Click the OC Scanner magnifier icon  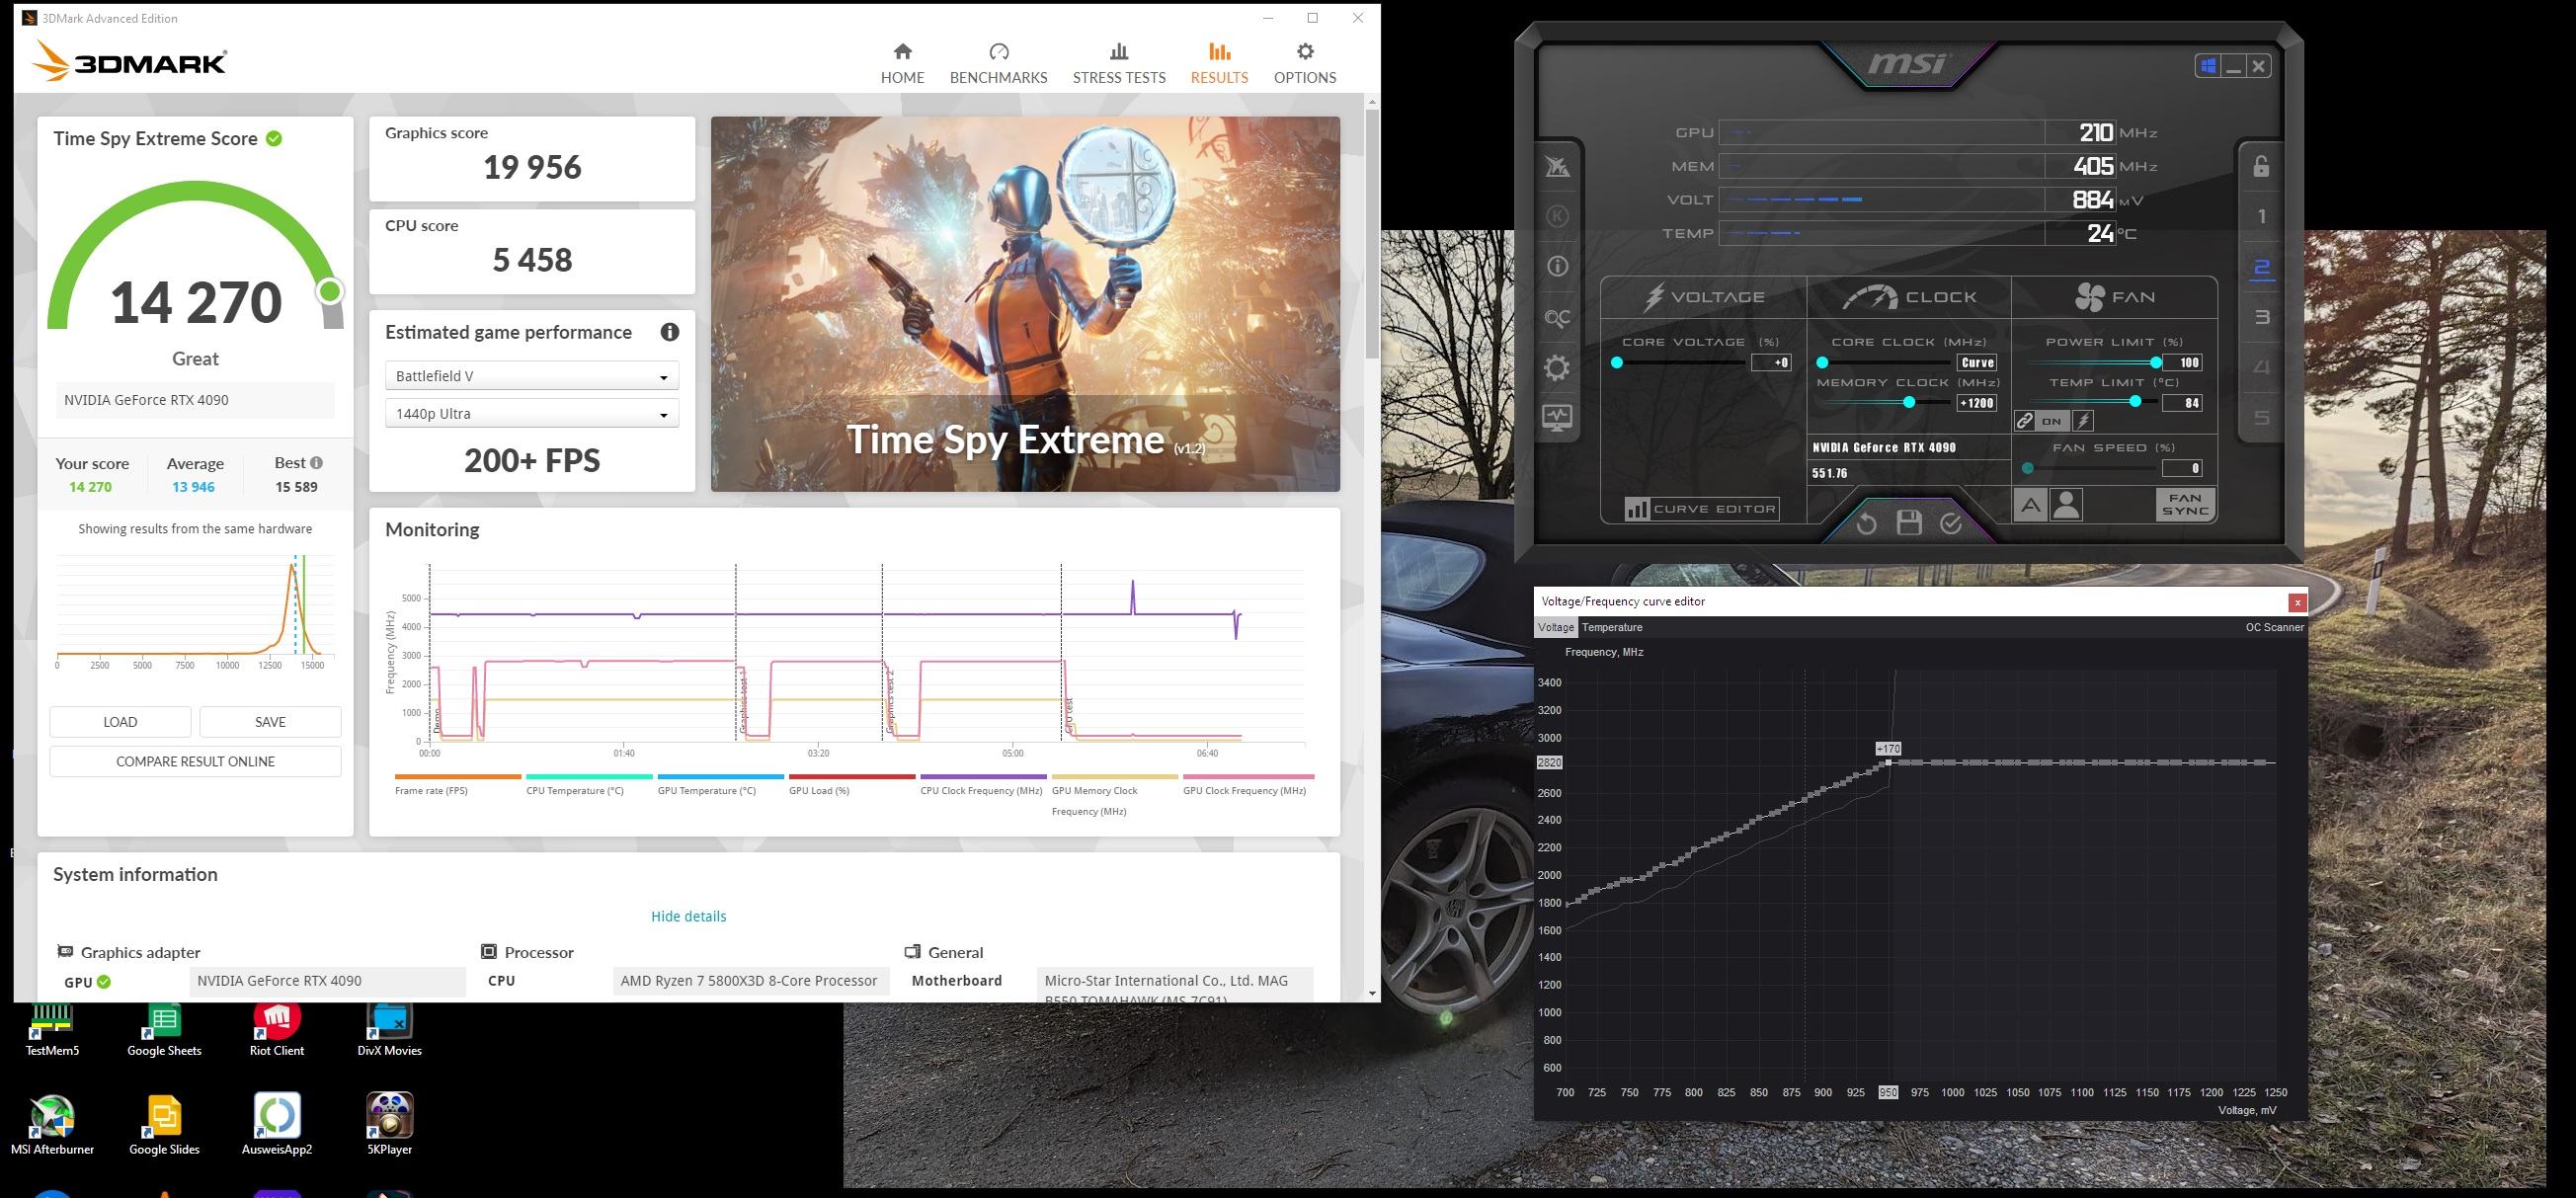tap(1557, 318)
